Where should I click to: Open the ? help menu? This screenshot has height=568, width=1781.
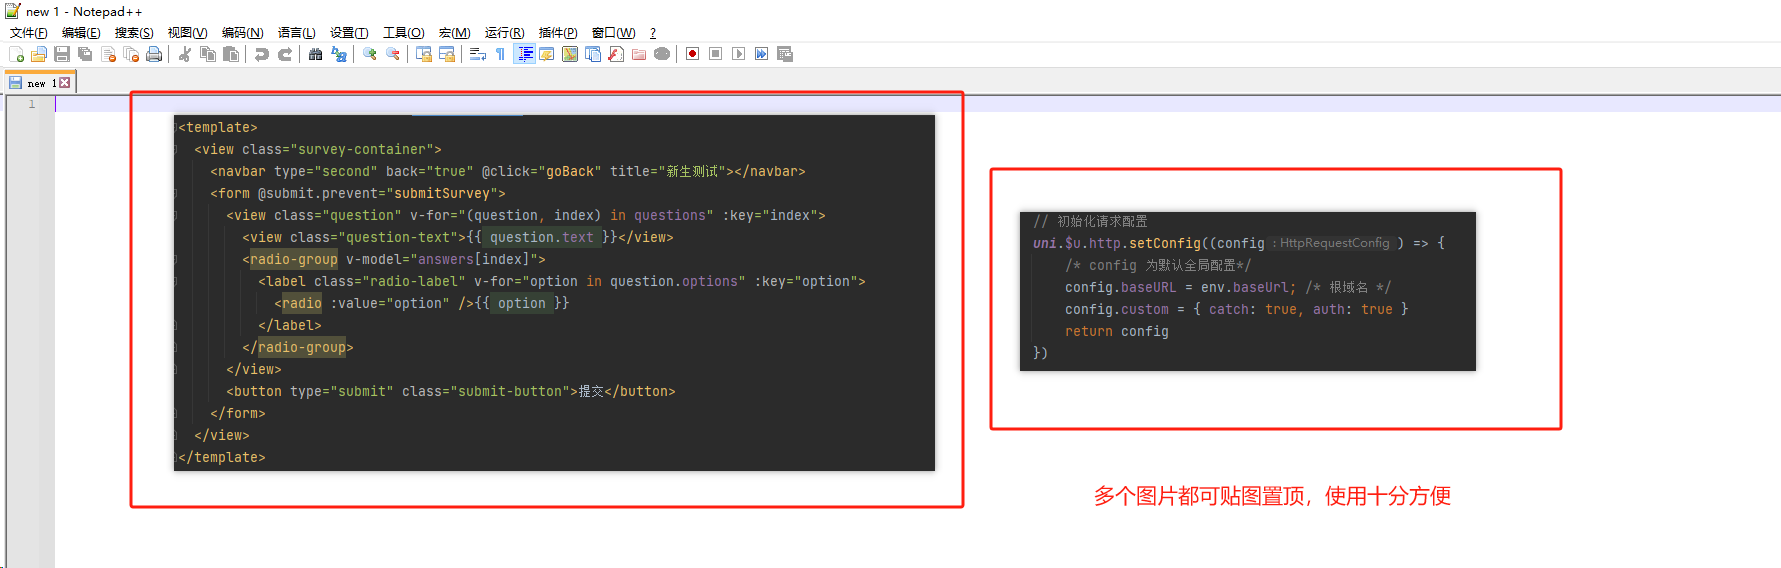click(x=653, y=33)
